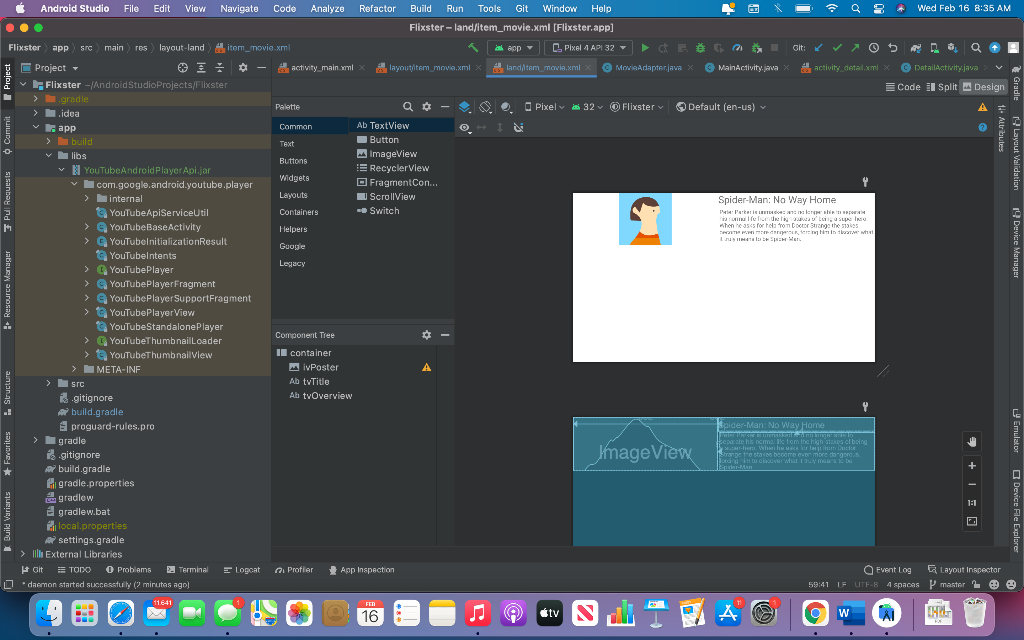Set zoom to 1:1 actual size
The image size is (1024, 640).
point(972,503)
